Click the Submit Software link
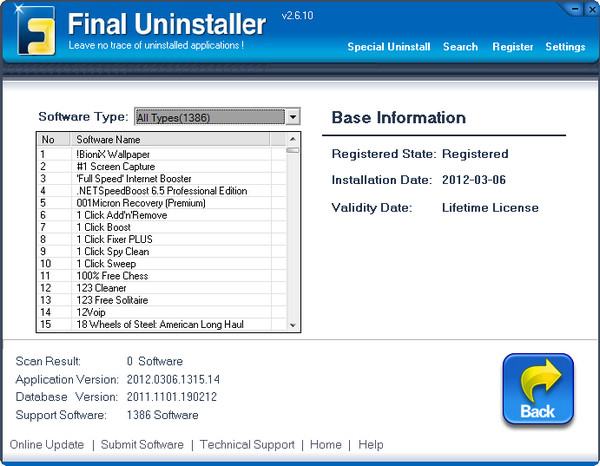The image size is (600, 466). pos(142,445)
